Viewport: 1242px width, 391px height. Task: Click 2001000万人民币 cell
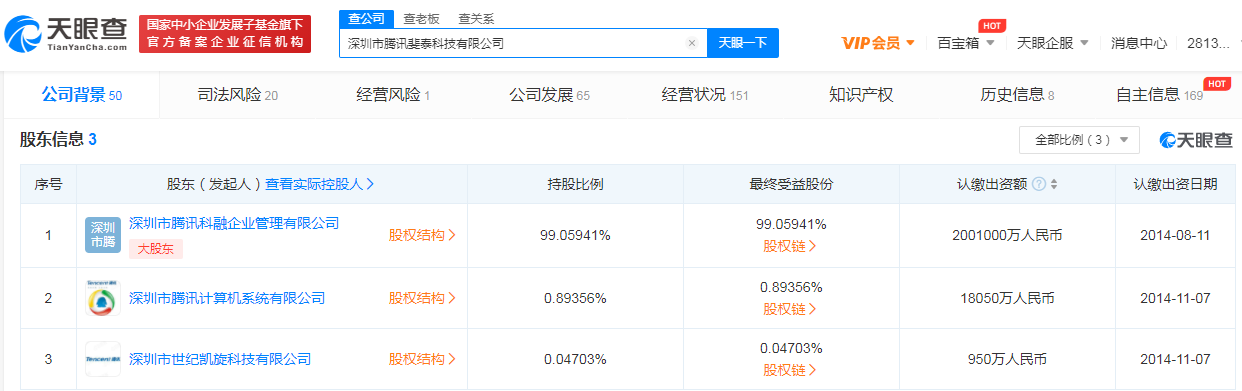(x=1007, y=236)
